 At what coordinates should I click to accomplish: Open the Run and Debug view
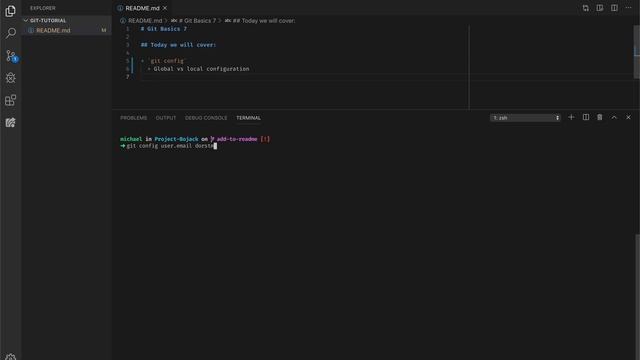click(x=11, y=78)
